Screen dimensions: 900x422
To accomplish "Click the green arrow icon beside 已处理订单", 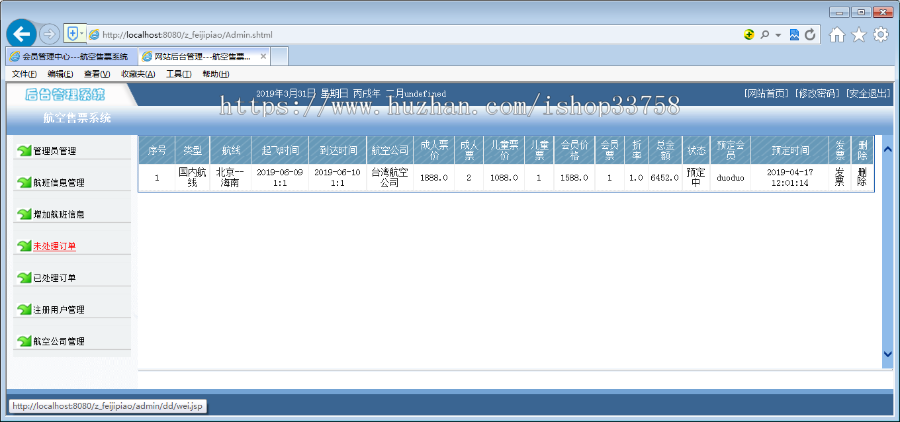I will pyautogui.click(x=24, y=278).
